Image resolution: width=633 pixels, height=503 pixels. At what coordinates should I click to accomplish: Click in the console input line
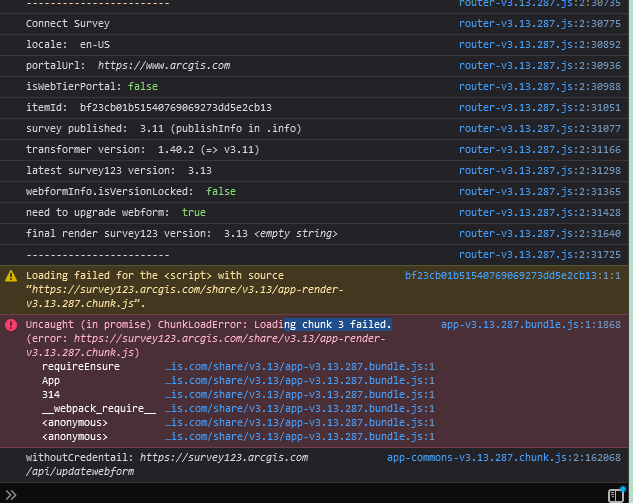tap(300, 494)
